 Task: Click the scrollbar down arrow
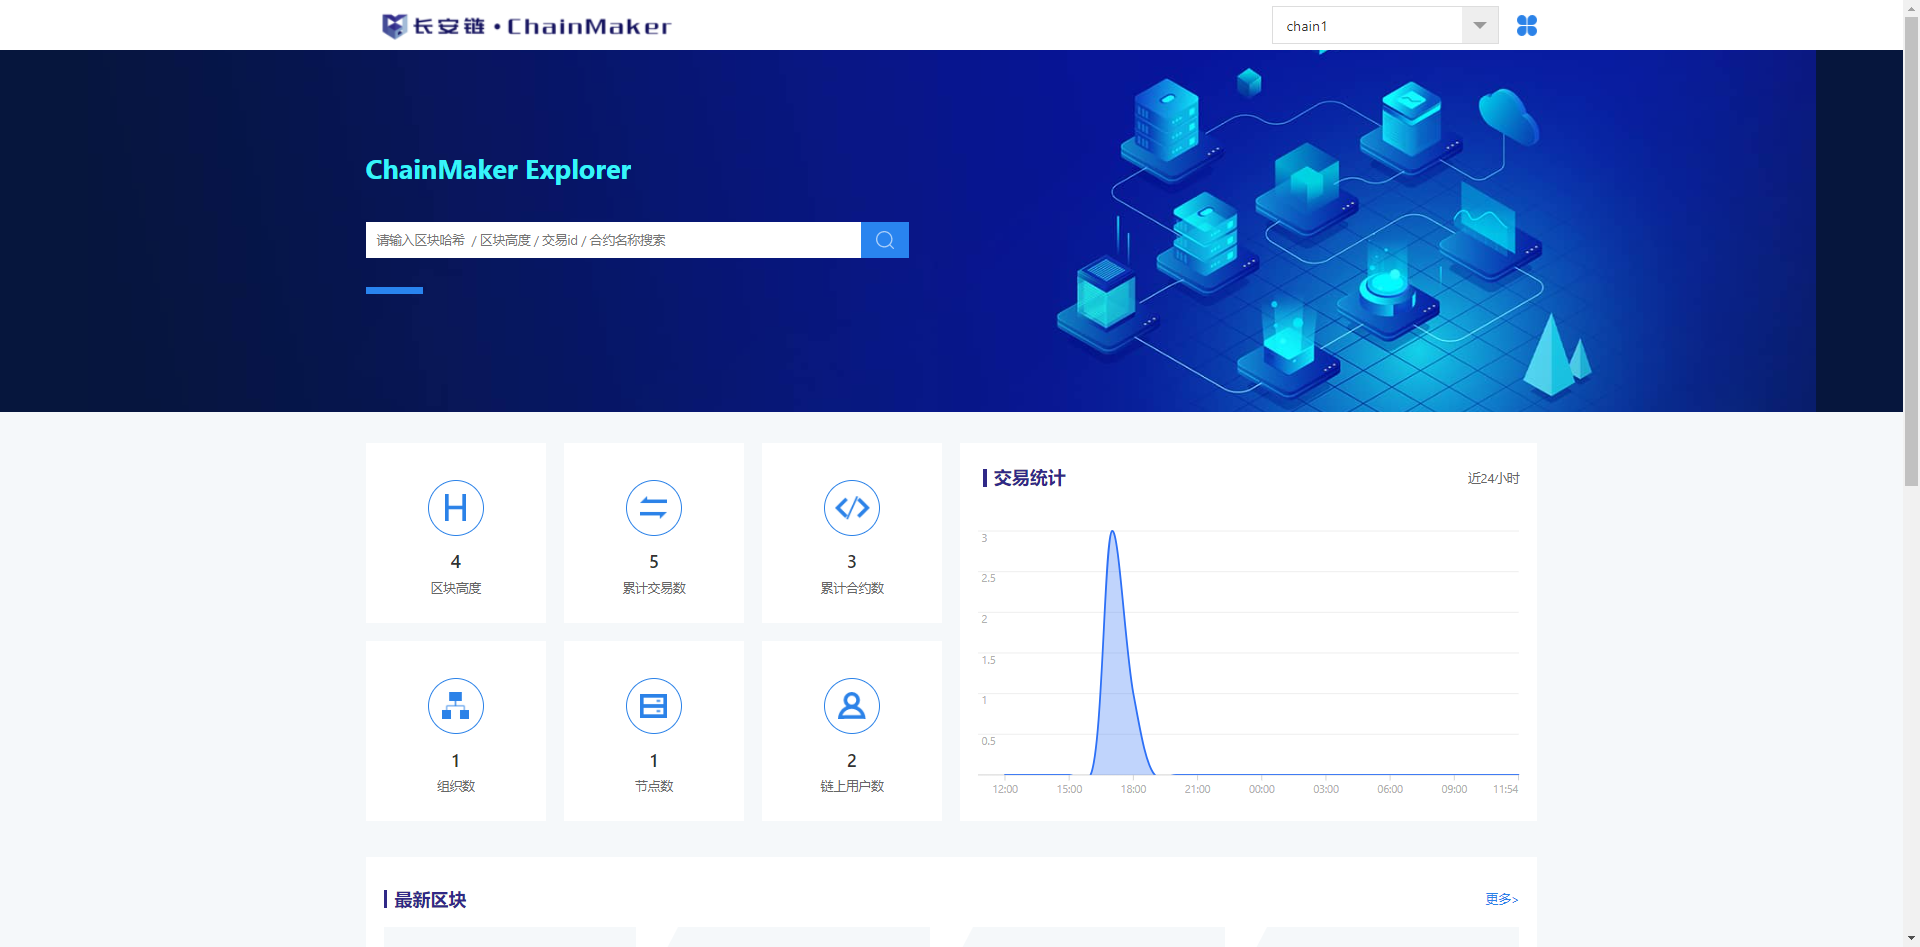click(1911, 939)
